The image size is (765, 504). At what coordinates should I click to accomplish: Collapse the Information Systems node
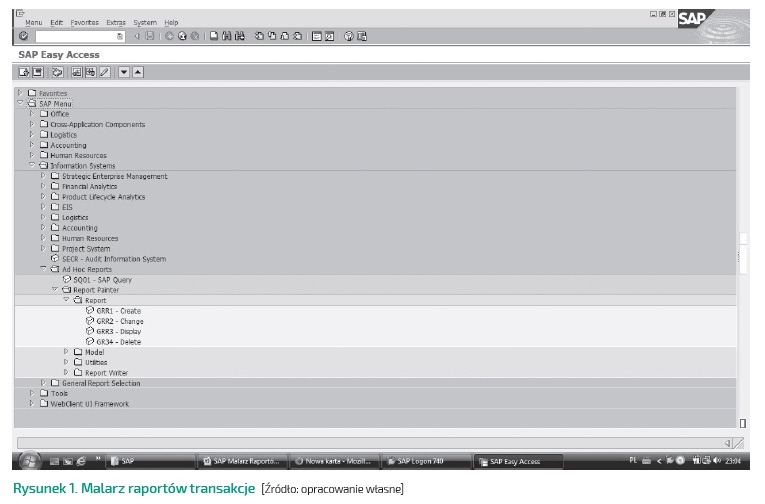coord(32,165)
